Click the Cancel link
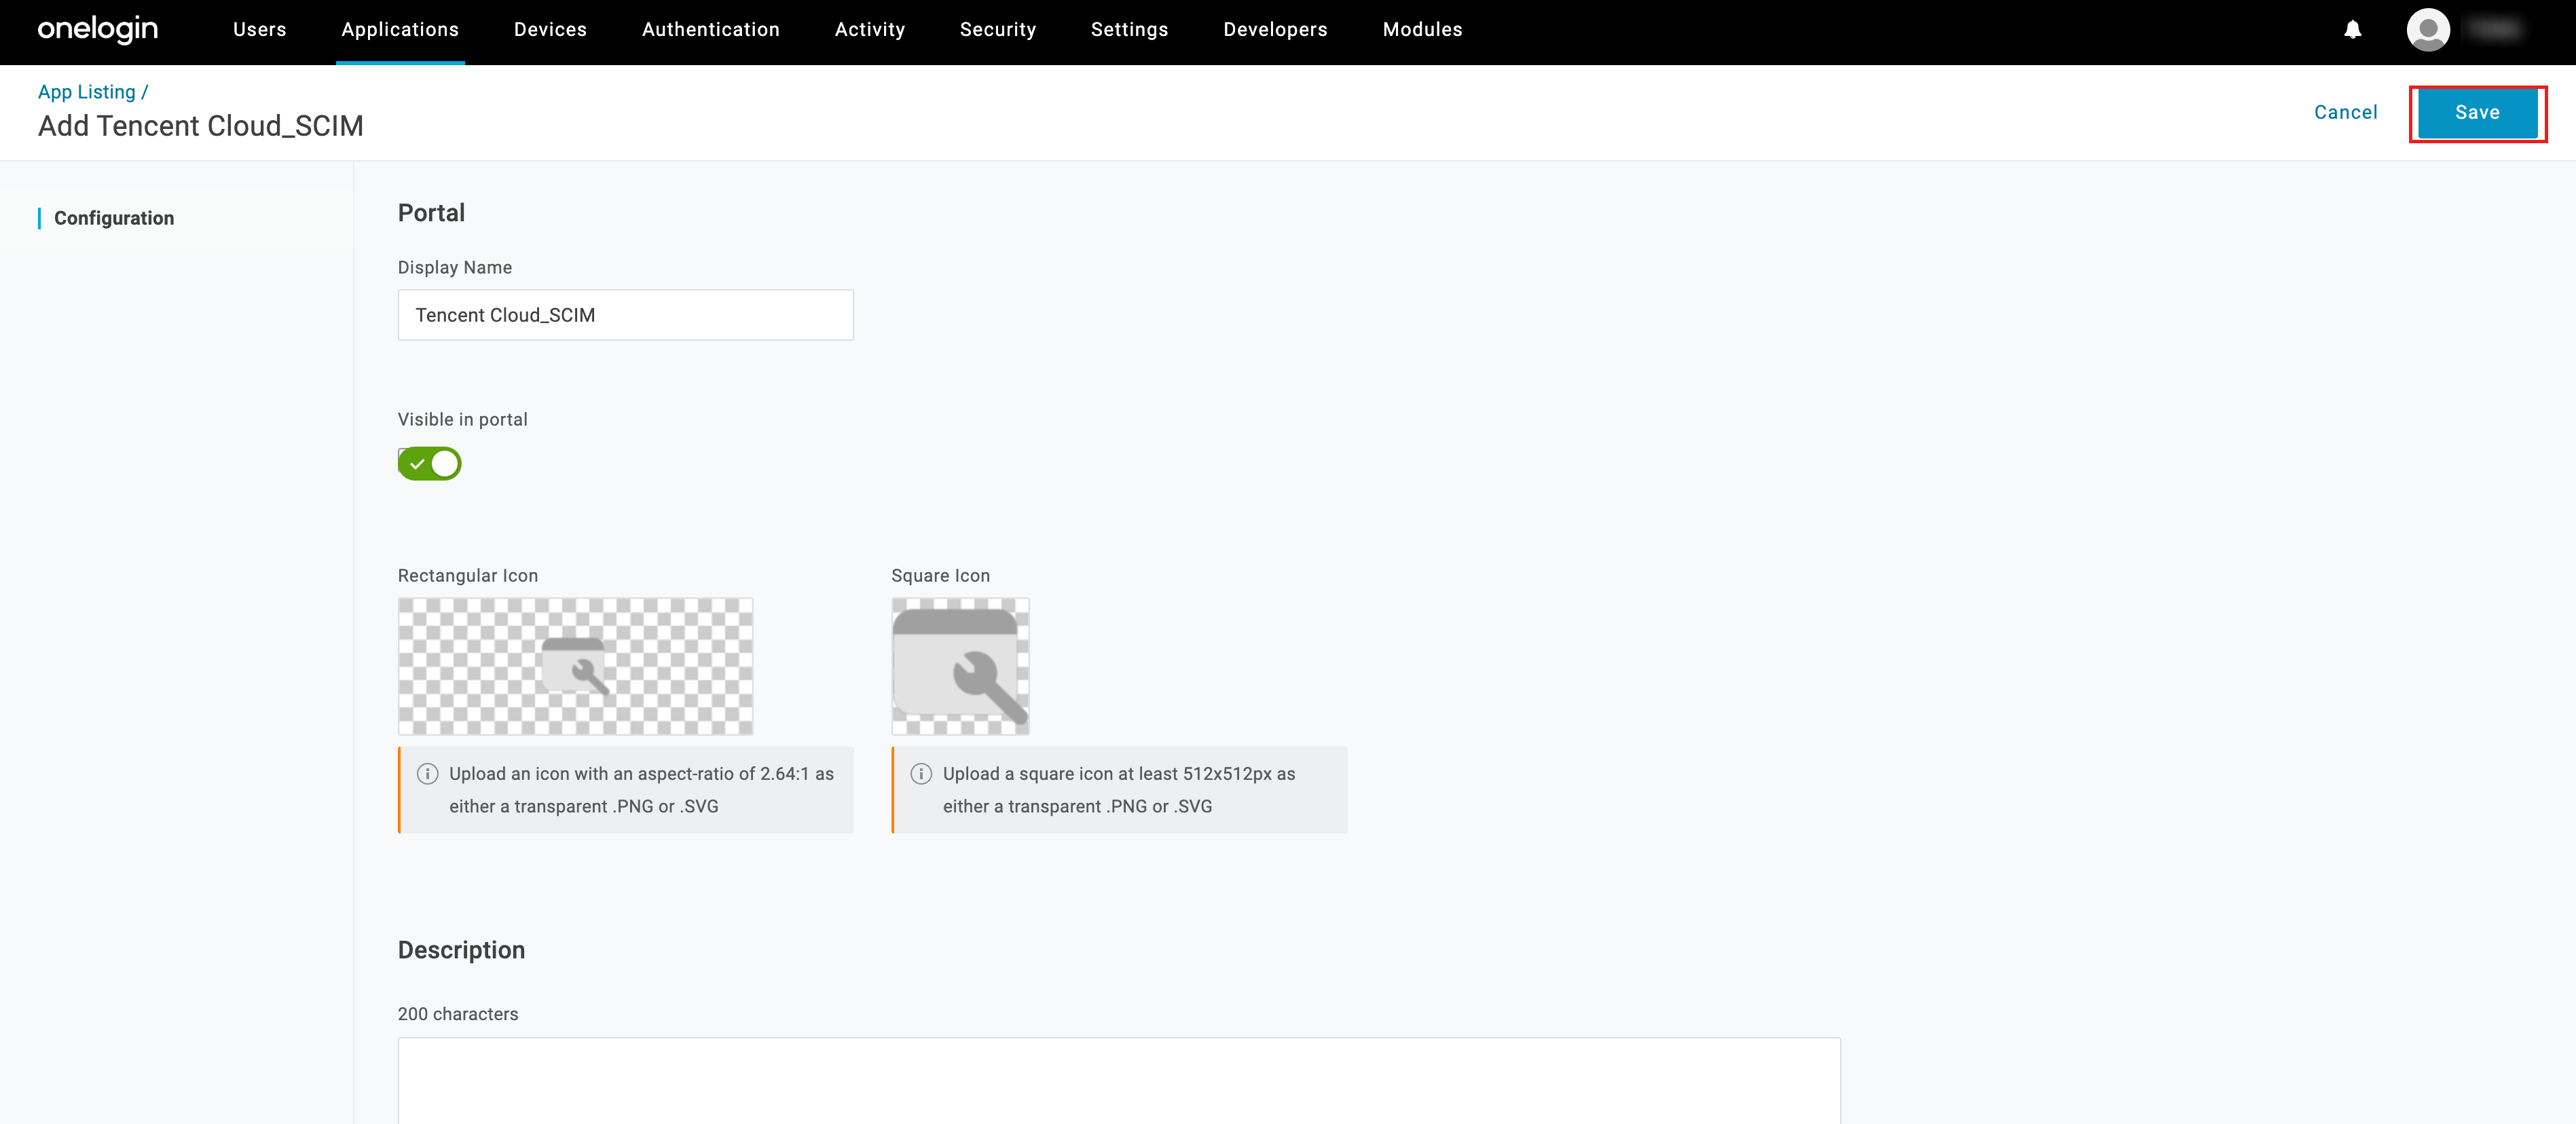Screen dimensions: 2576x1124 pyautogui.click(x=2345, y=113)
